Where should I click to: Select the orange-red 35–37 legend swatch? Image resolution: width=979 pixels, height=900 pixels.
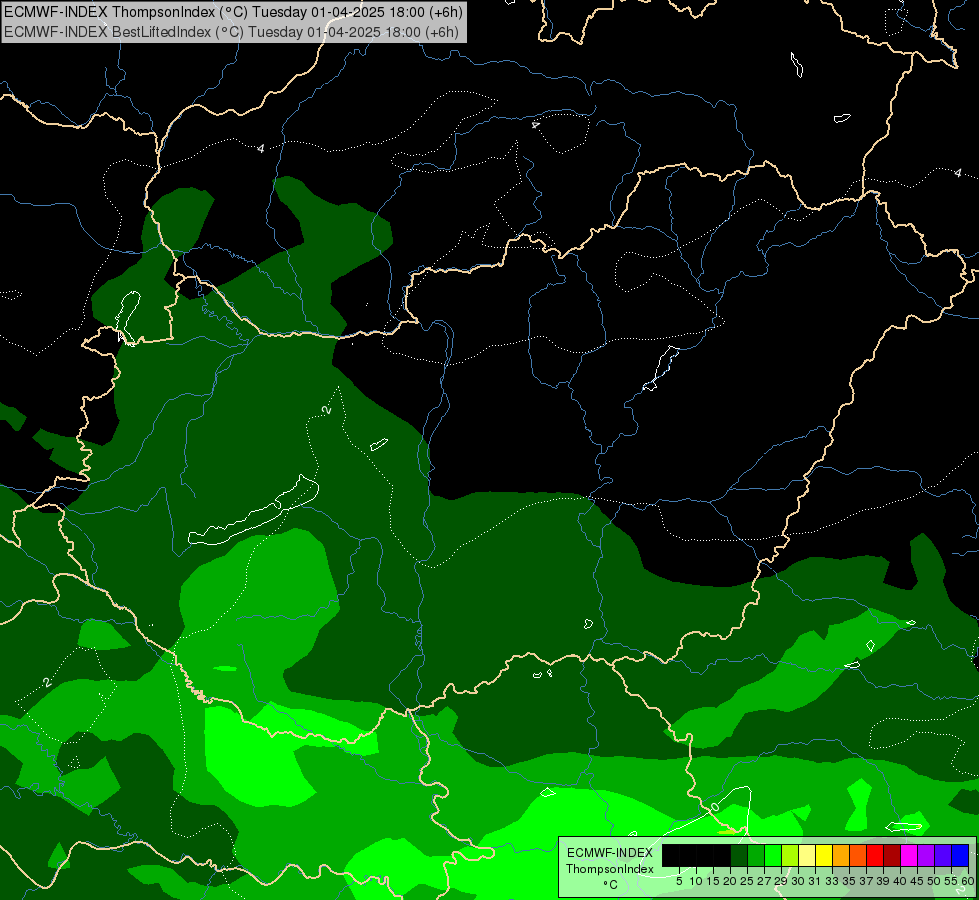[x=858, y=856]
